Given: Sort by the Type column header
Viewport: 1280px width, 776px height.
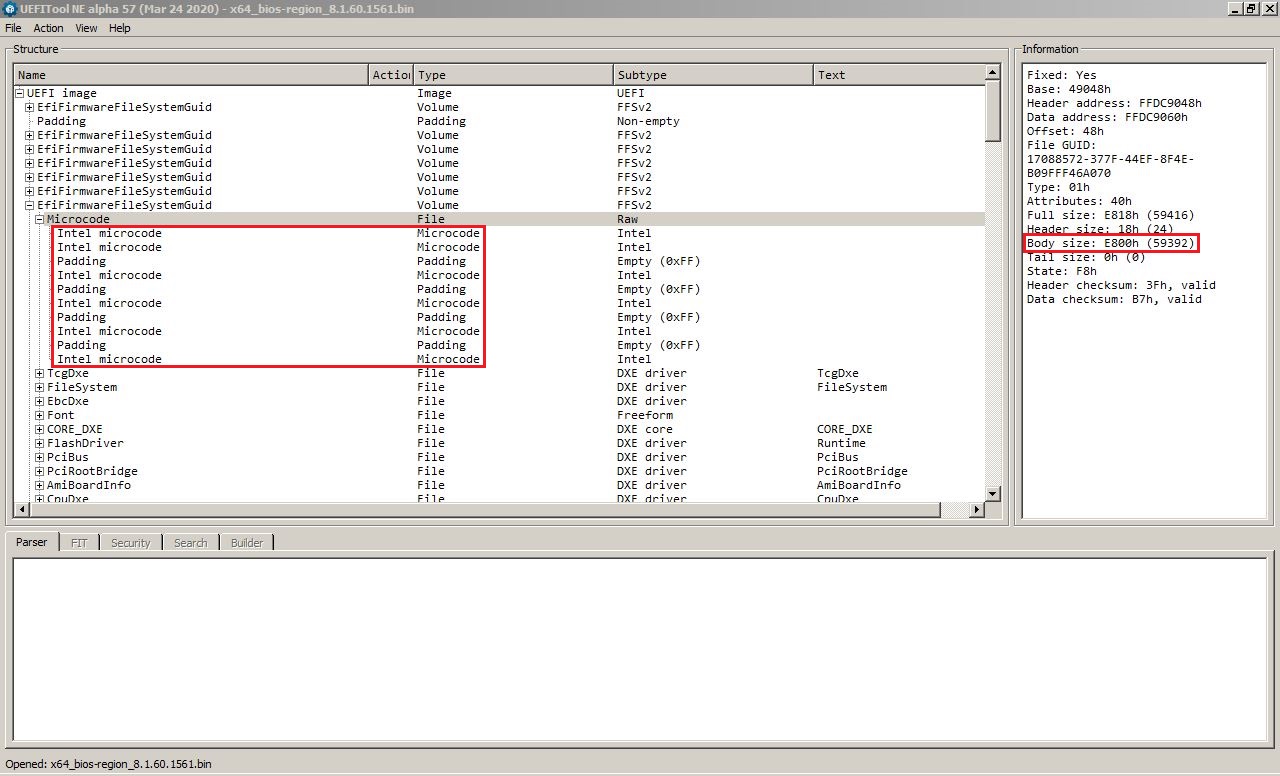Looking at the screenshot, I should tap(514, 75).
